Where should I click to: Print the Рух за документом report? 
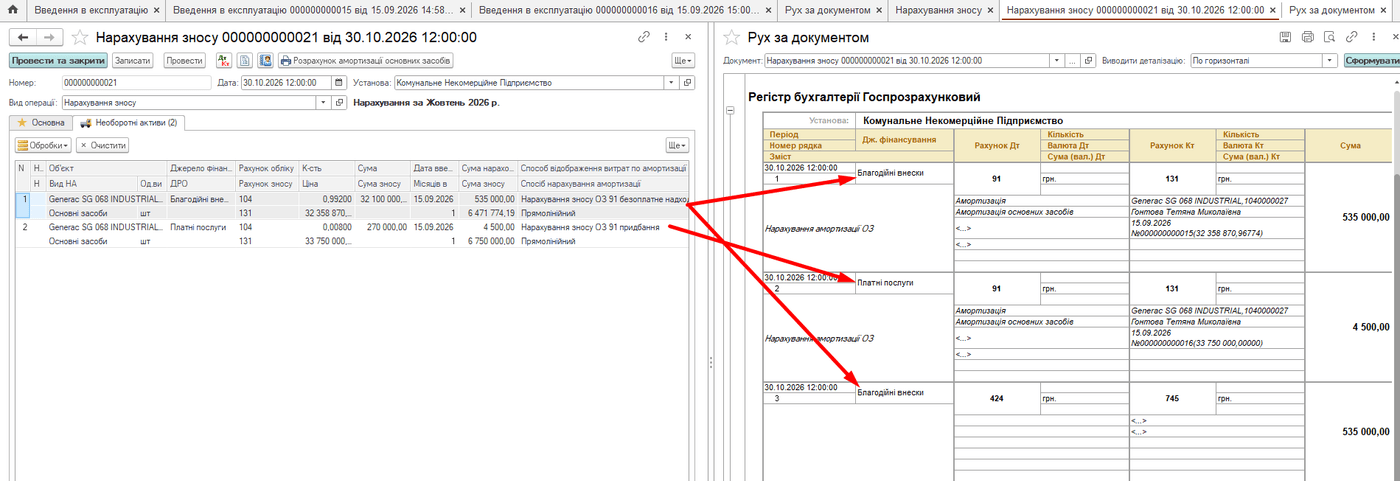[1307, 38]
